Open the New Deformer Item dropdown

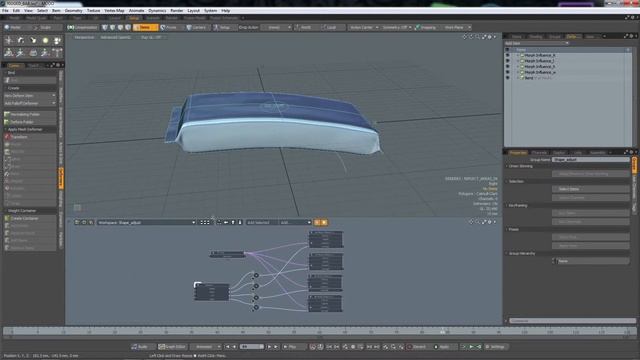[x=30, y=96]
